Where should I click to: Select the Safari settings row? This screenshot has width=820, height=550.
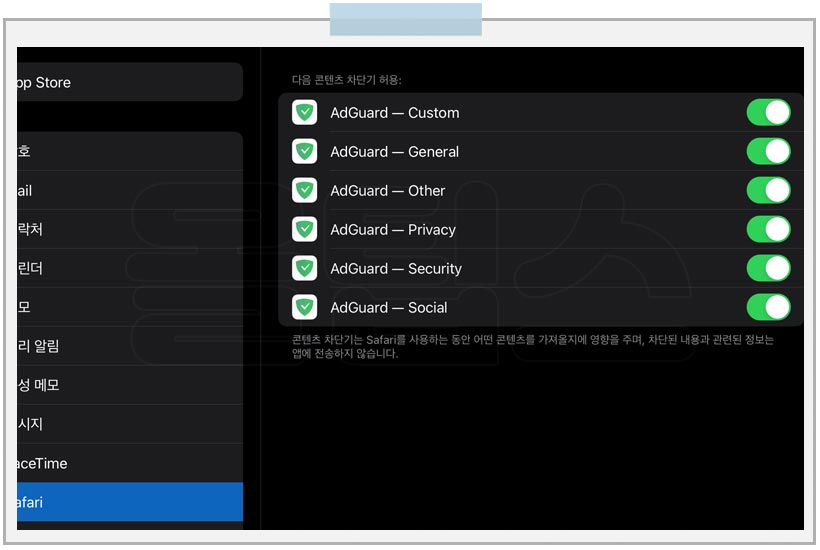click(130, 502)
